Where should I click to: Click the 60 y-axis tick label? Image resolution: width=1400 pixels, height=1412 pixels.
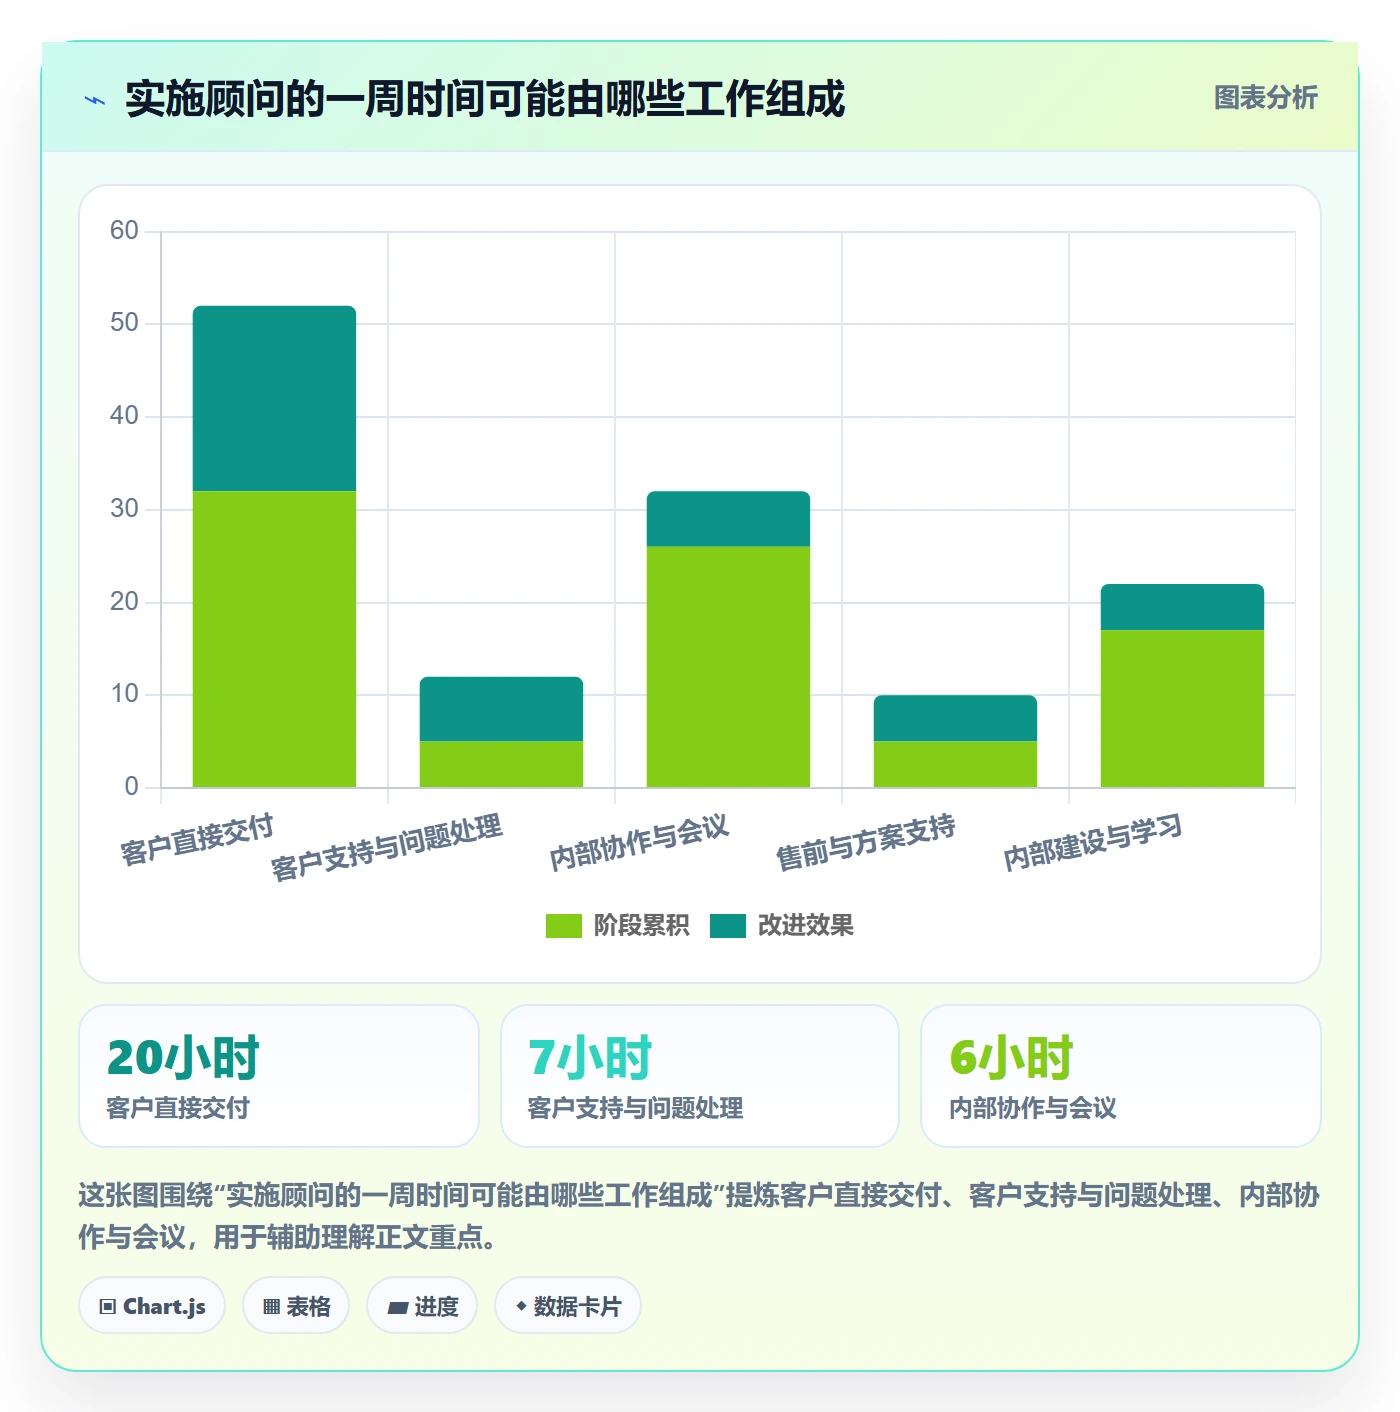point(124,231)
